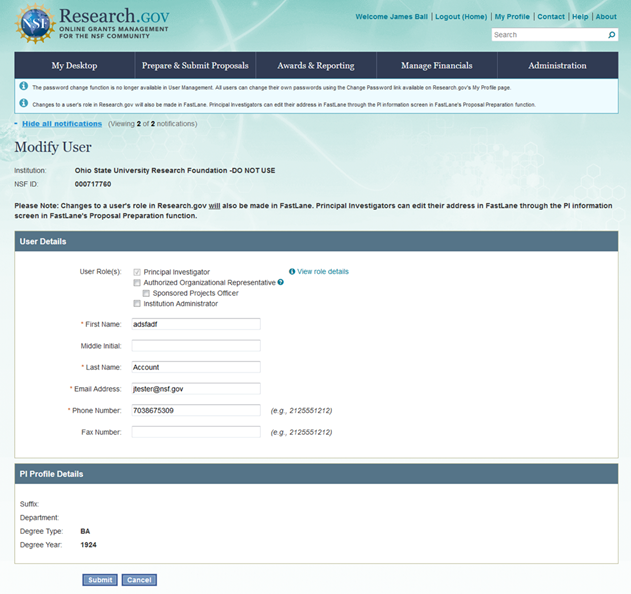This screenshot has height=594, width=631.
Task: Open the My Profile link
Action: (x=512, y=16)
